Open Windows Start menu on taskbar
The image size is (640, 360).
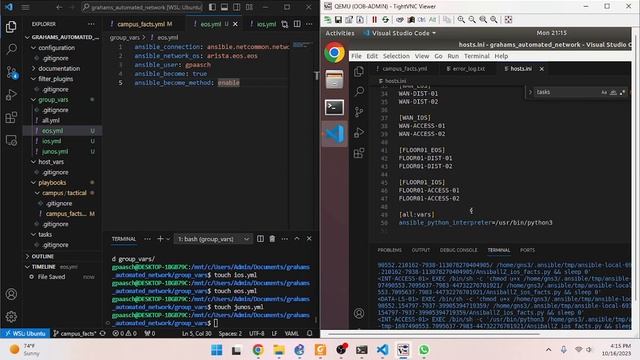pyautogui.click(x=216, y=350)
